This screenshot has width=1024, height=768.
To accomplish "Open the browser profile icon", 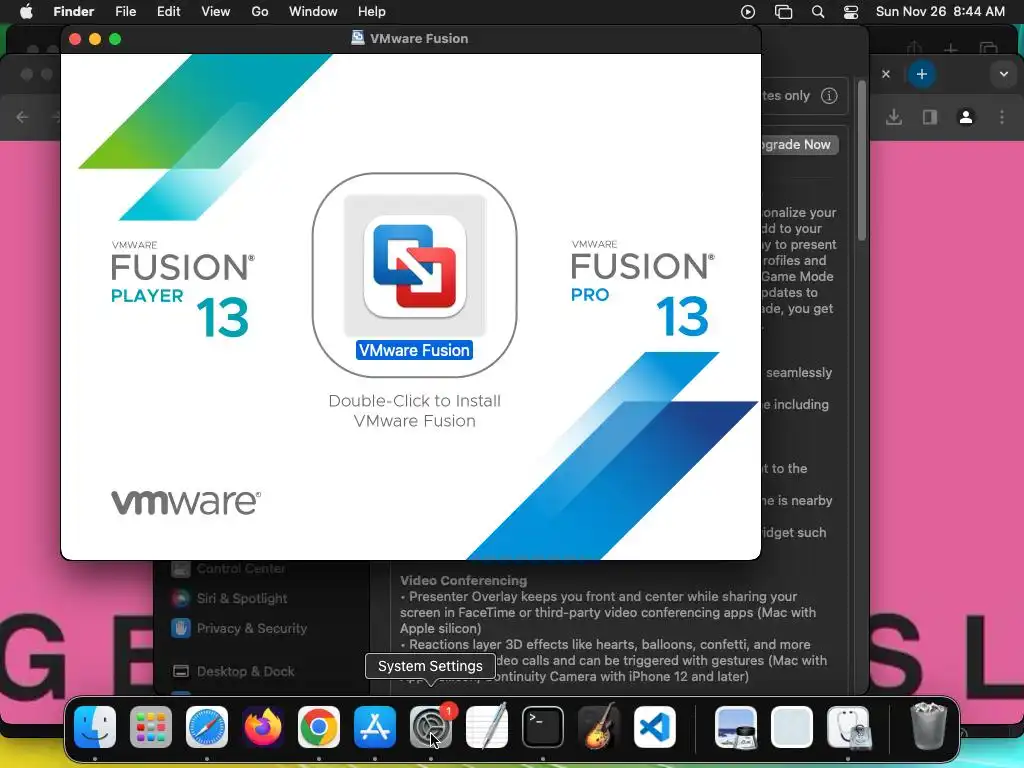I will pyautogui.click(x=966, y=117).
